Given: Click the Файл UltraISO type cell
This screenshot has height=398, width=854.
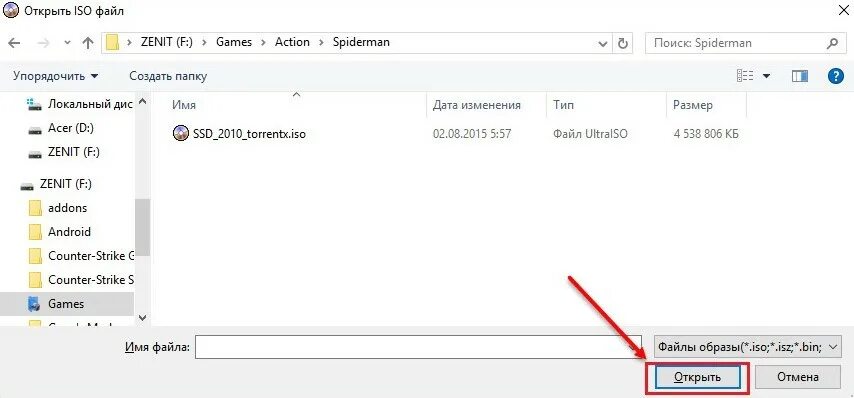Looking at the screenshot, I should [590, 133].
